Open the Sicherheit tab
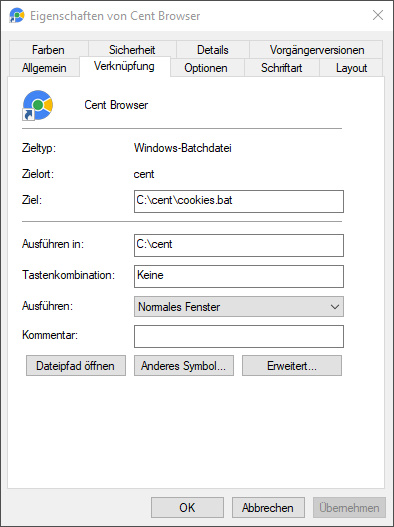394x527 pixels. [132, 50]
